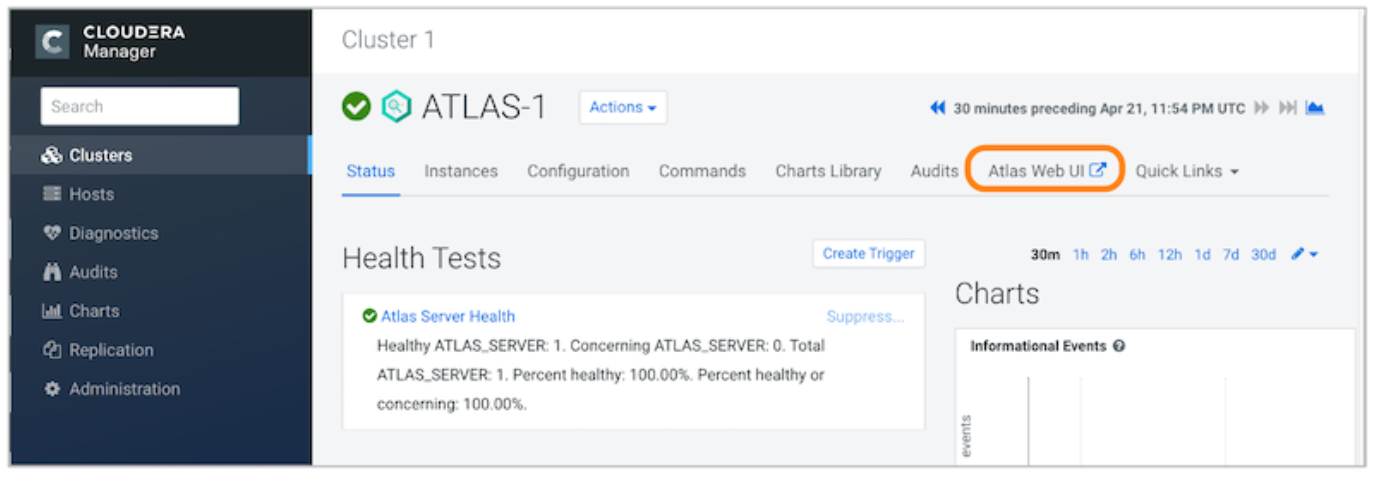1376x480 pixels.
Task: Step the time range forward one interval
Action: click(1263, 108)
